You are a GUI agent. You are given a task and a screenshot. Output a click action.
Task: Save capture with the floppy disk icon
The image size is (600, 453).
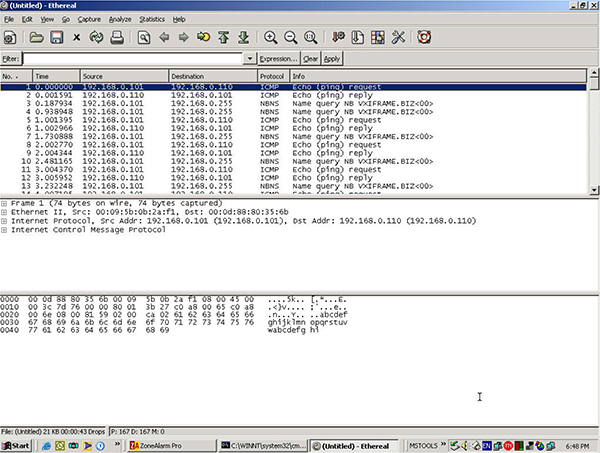coord(57,37)
